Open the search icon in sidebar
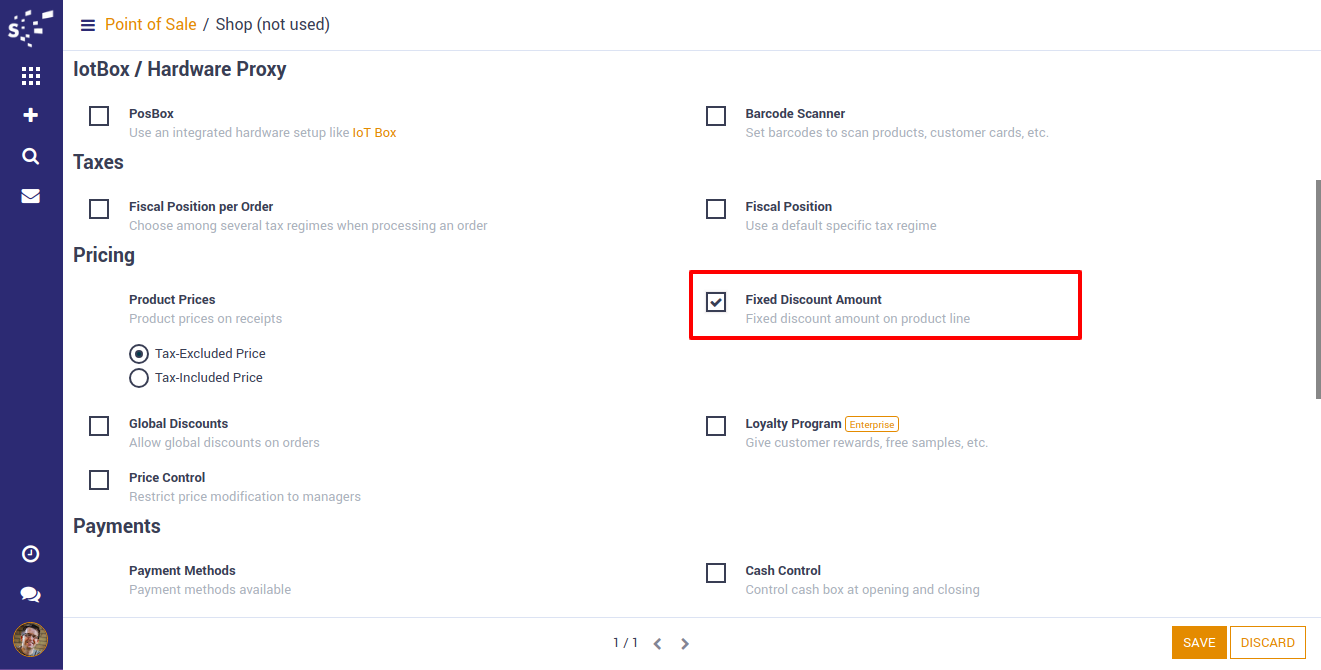Viewport: 1321px width, 670px height. click(31, 156)
